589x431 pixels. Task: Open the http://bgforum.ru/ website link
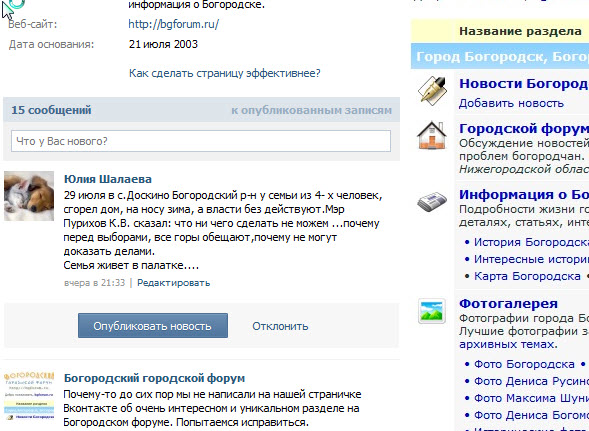(173, 24)
